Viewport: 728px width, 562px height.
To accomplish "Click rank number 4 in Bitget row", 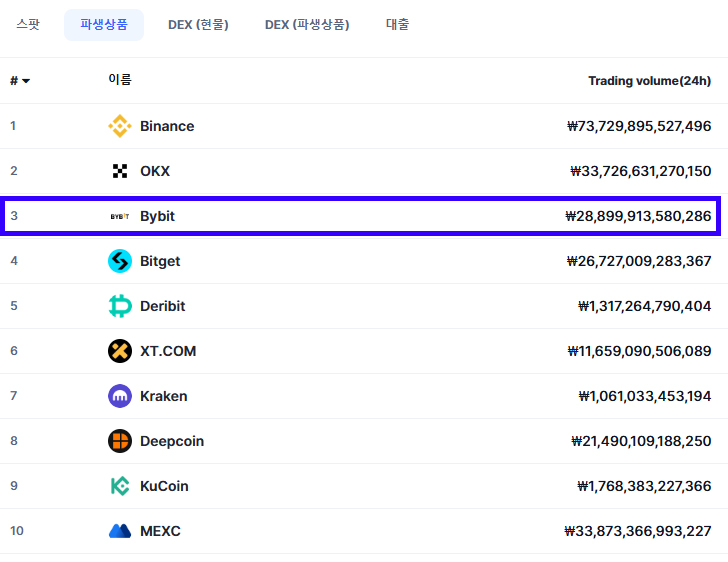I will (x=14, y=261).
